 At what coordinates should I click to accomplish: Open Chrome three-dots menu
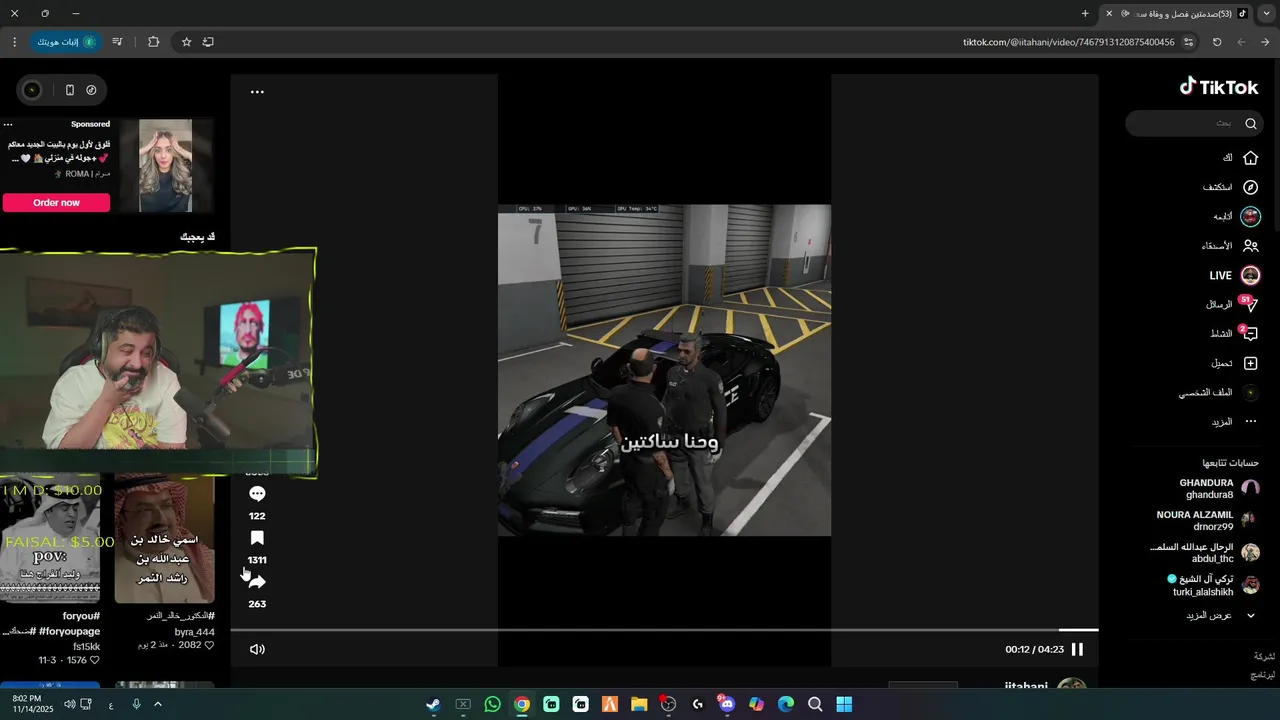click(x=14, y=42)
